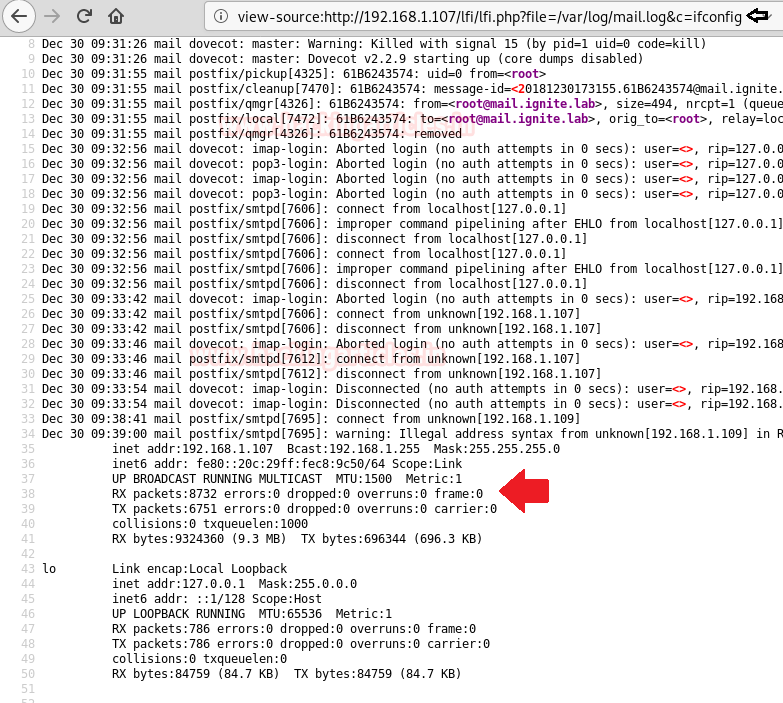The image size is (783, 703).
Task: Click 'disconnect from unknown[192.168.1.107]' on line 30
Action: point(468,373)
